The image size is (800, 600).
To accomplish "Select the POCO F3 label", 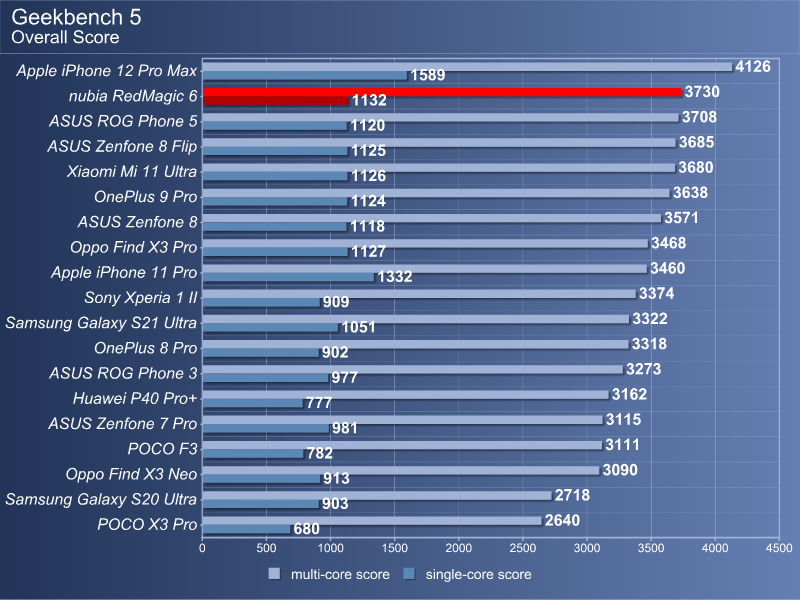I will tap(162, 449).
